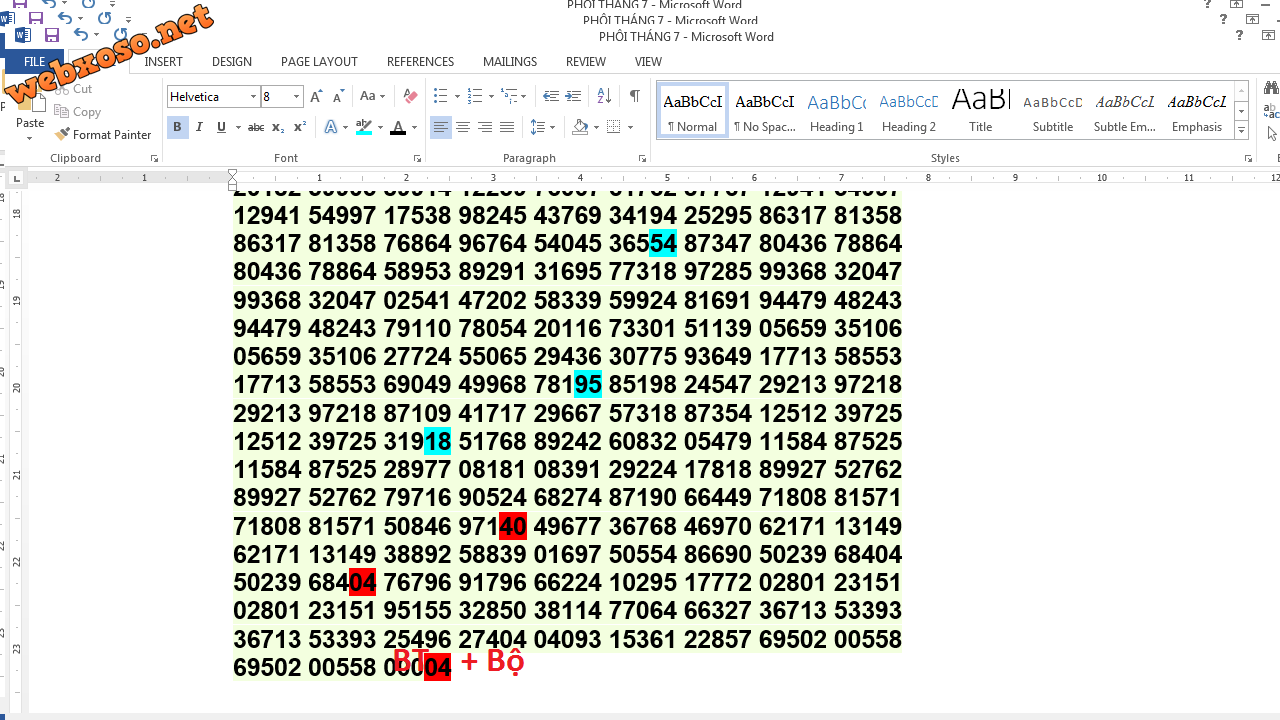Image resolution: width=1280 pixels, height=720 pixels.
Task: Open the Helvetica font name dropdown
Action: coord(253,97)
